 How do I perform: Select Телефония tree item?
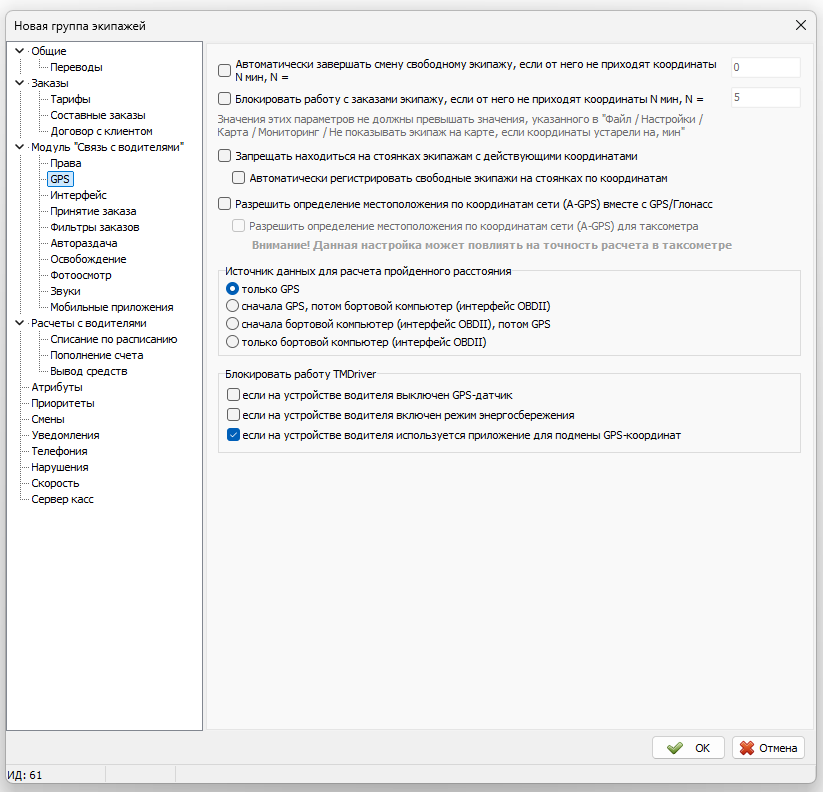(59, 451)
